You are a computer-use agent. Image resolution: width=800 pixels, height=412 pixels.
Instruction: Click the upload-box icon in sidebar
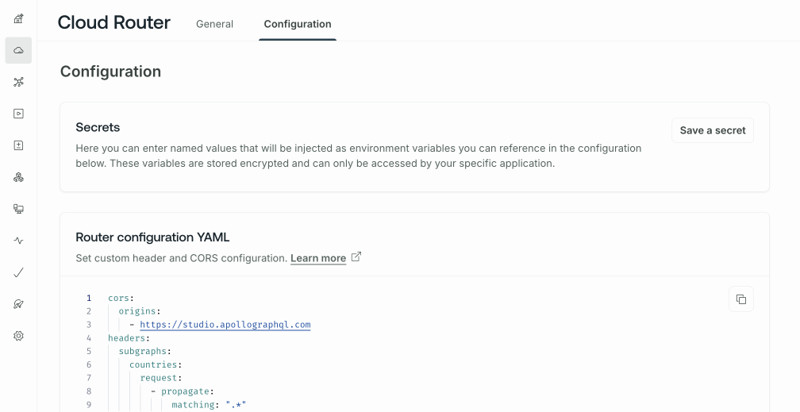point(18,145)
